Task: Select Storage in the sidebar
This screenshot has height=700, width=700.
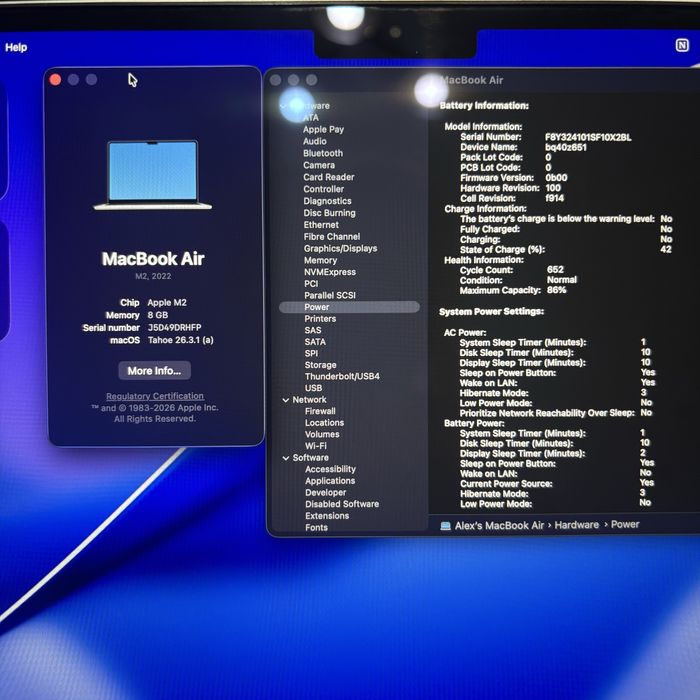Action: pyautogui.click(x=320, y=365)
